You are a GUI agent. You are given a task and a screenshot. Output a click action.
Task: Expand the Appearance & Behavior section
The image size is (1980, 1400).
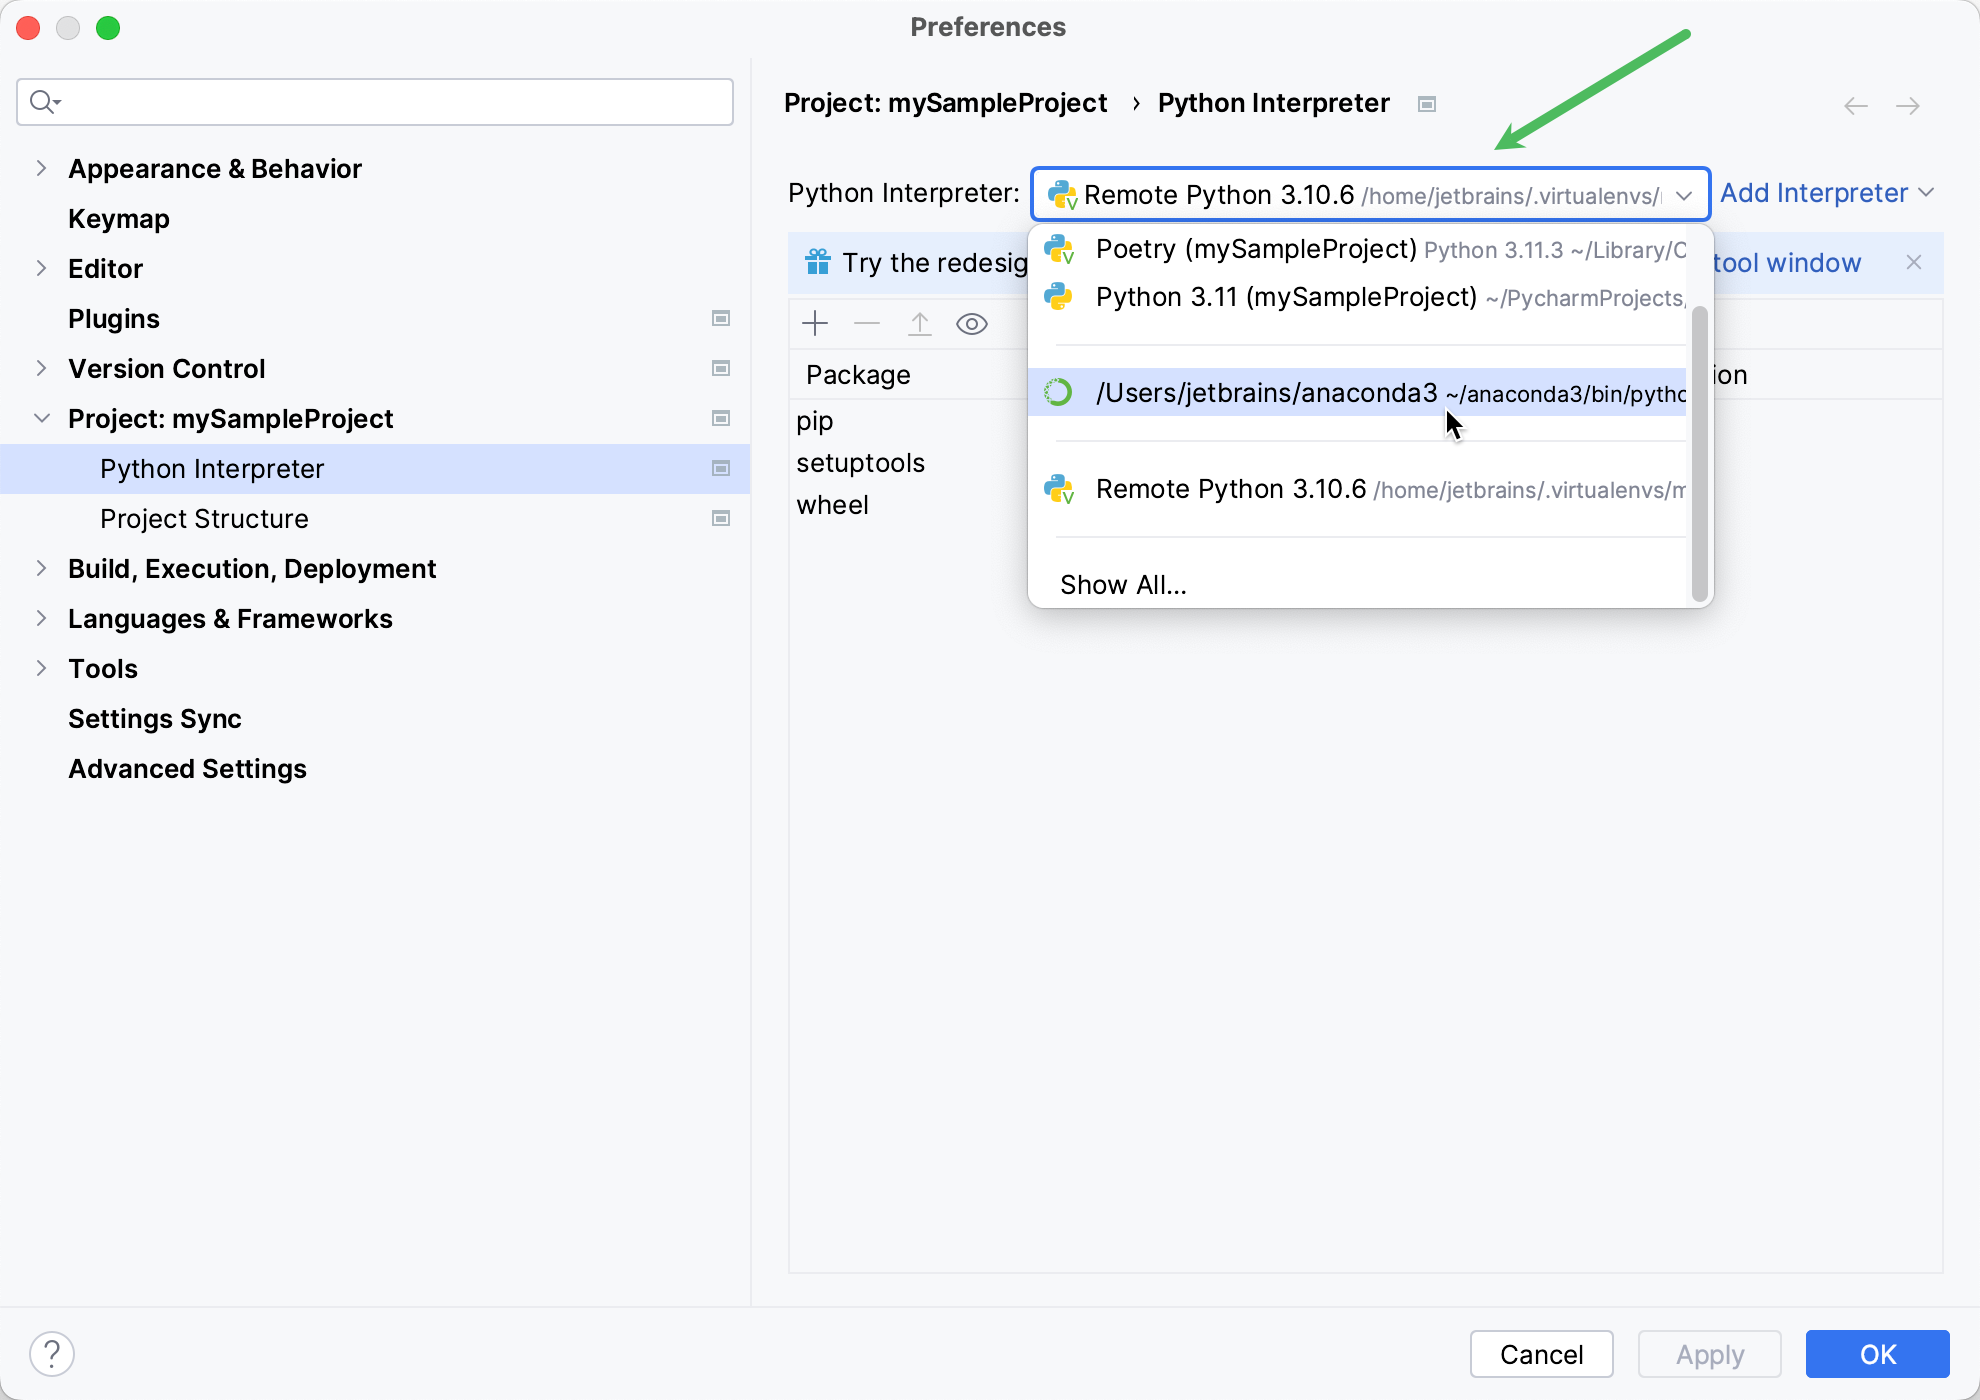tap(42, 168)
